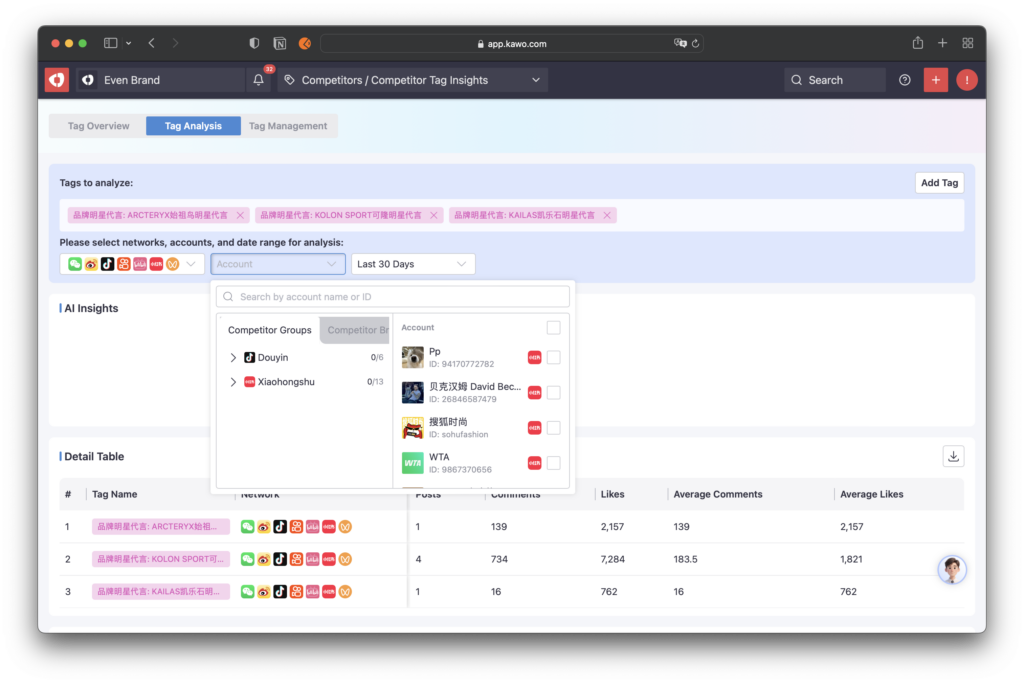Click the notifications bell icon
Screen dimensions: 1024x683
pyautogui.click(x=259, y=80)
